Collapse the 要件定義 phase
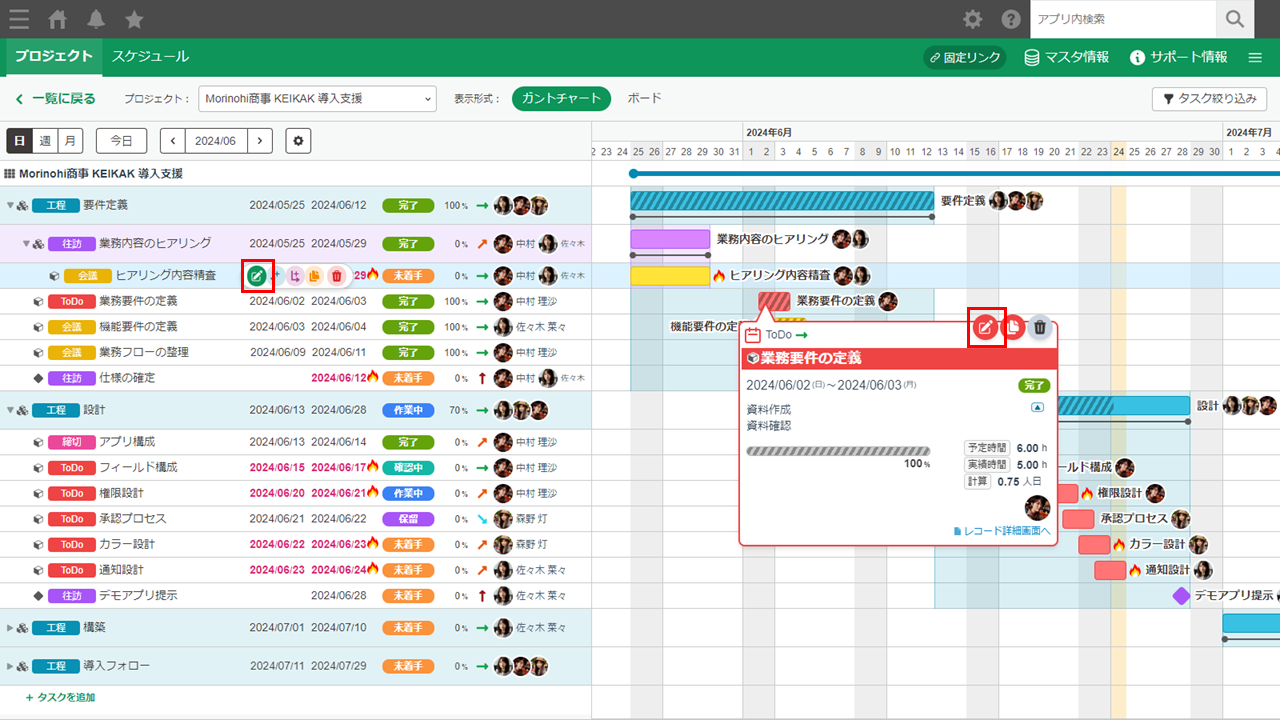This screenshot has width=1280, height=720. pos(10,205)
